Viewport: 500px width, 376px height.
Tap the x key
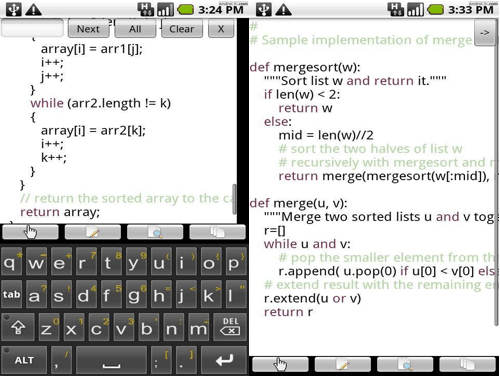74,327
